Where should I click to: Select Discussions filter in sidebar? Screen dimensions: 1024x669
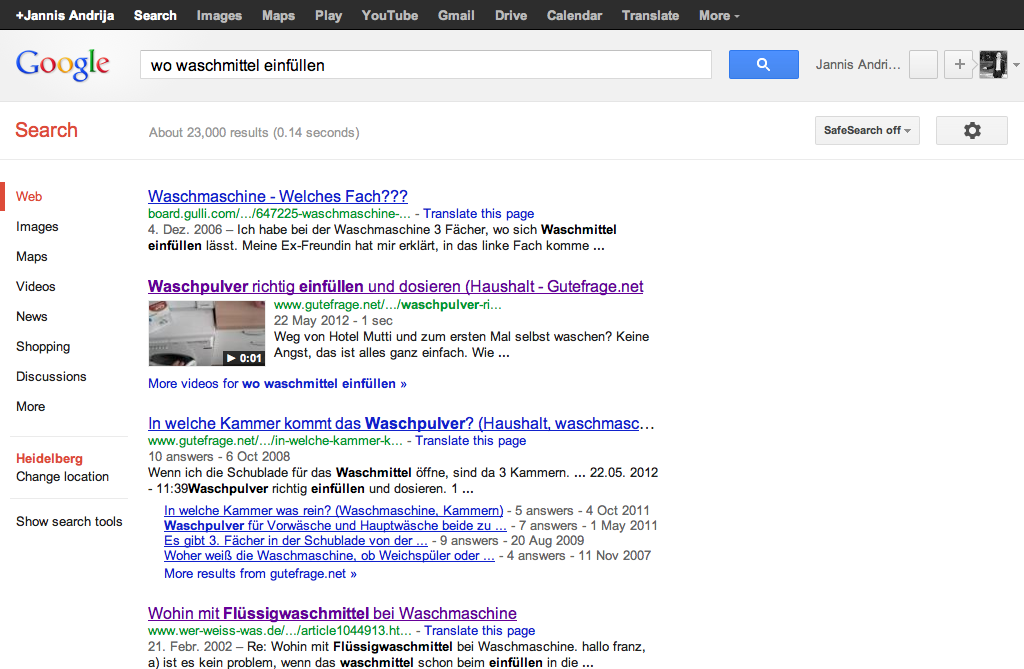tap(51, 376)
